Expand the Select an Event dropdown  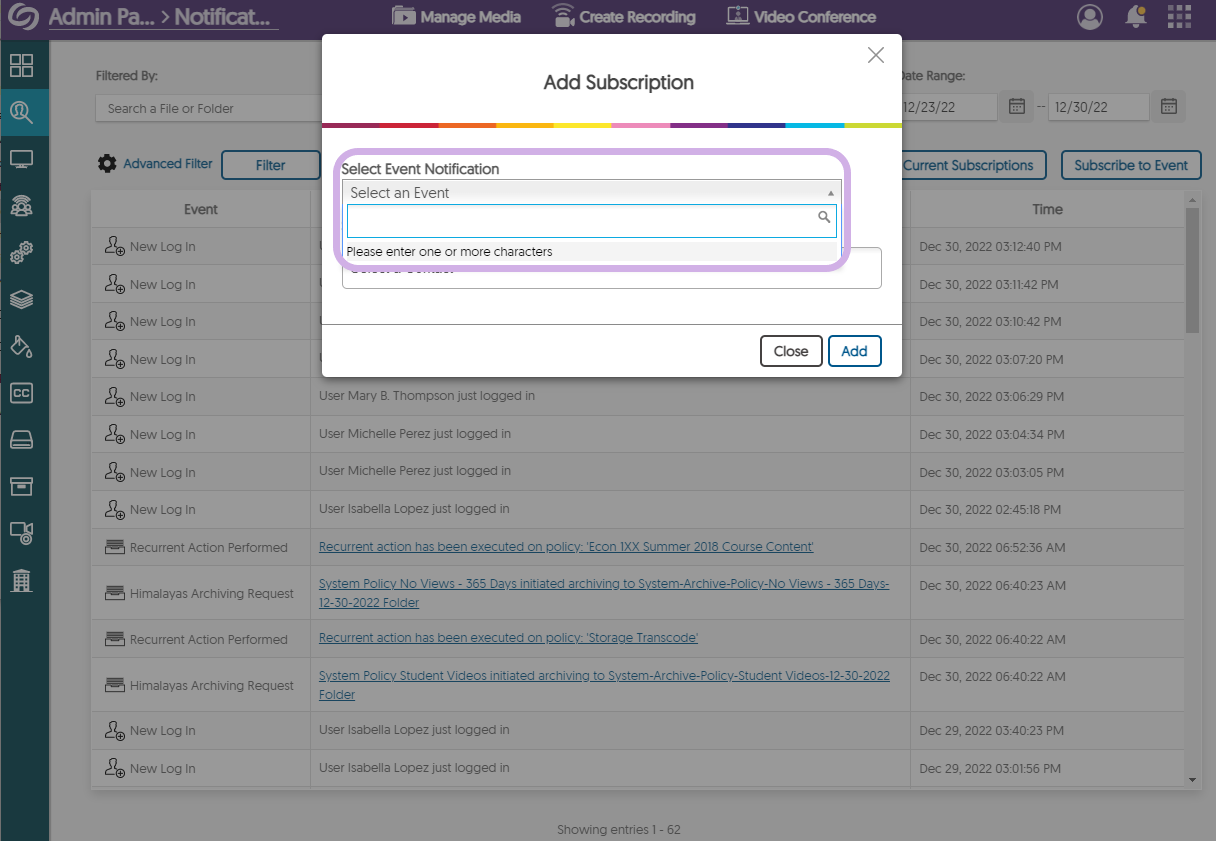[x=591, y=193]
